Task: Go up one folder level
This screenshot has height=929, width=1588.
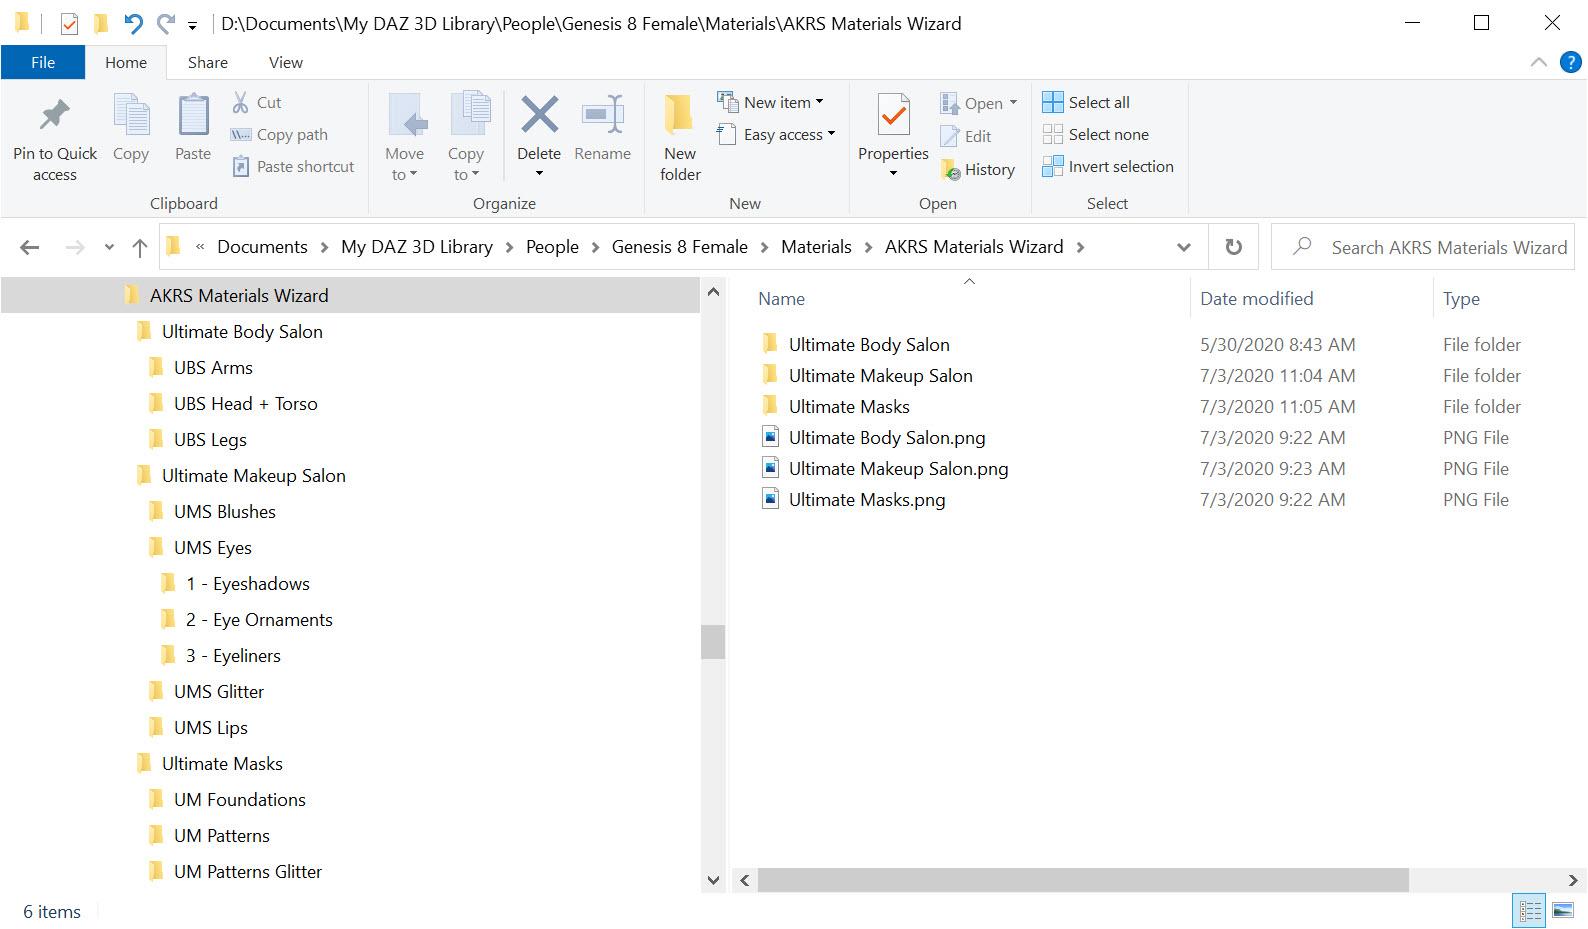Action: coord(140,247)
